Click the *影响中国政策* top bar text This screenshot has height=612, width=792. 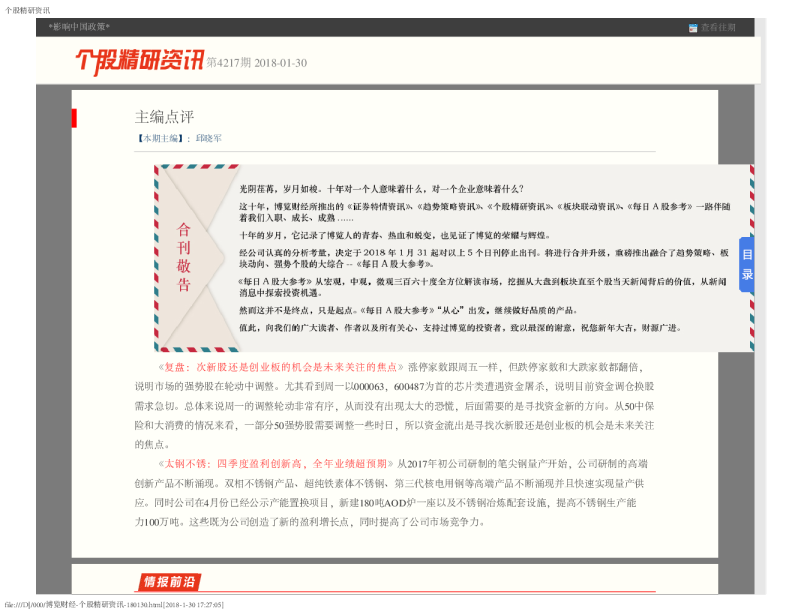point(79,27)
